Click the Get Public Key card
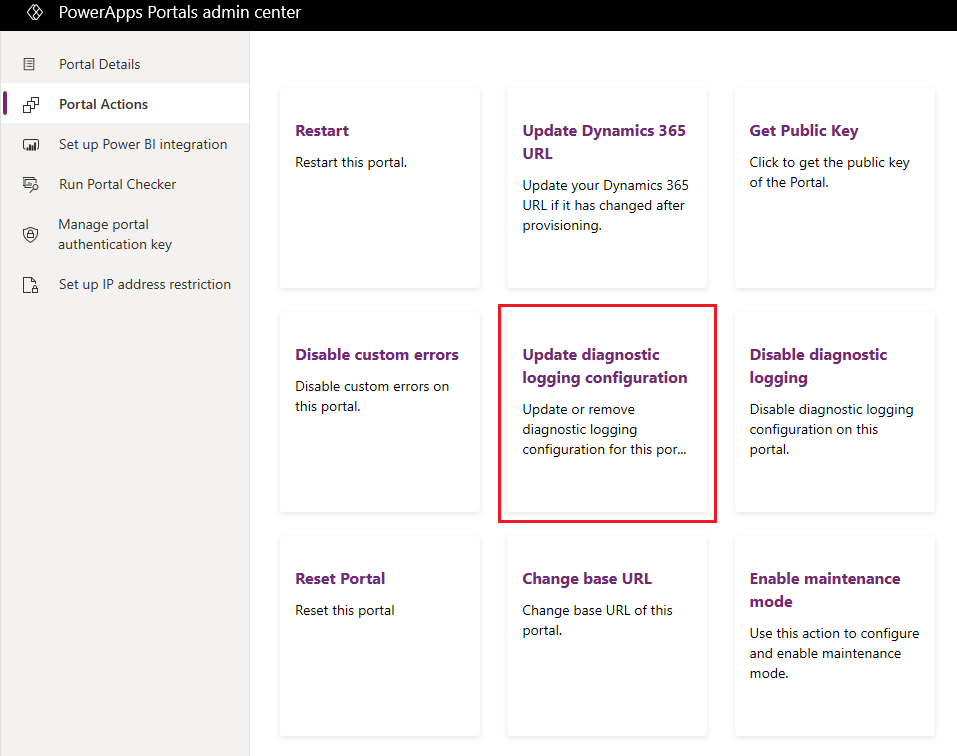The image size is (957, 756). coord(834,188)
